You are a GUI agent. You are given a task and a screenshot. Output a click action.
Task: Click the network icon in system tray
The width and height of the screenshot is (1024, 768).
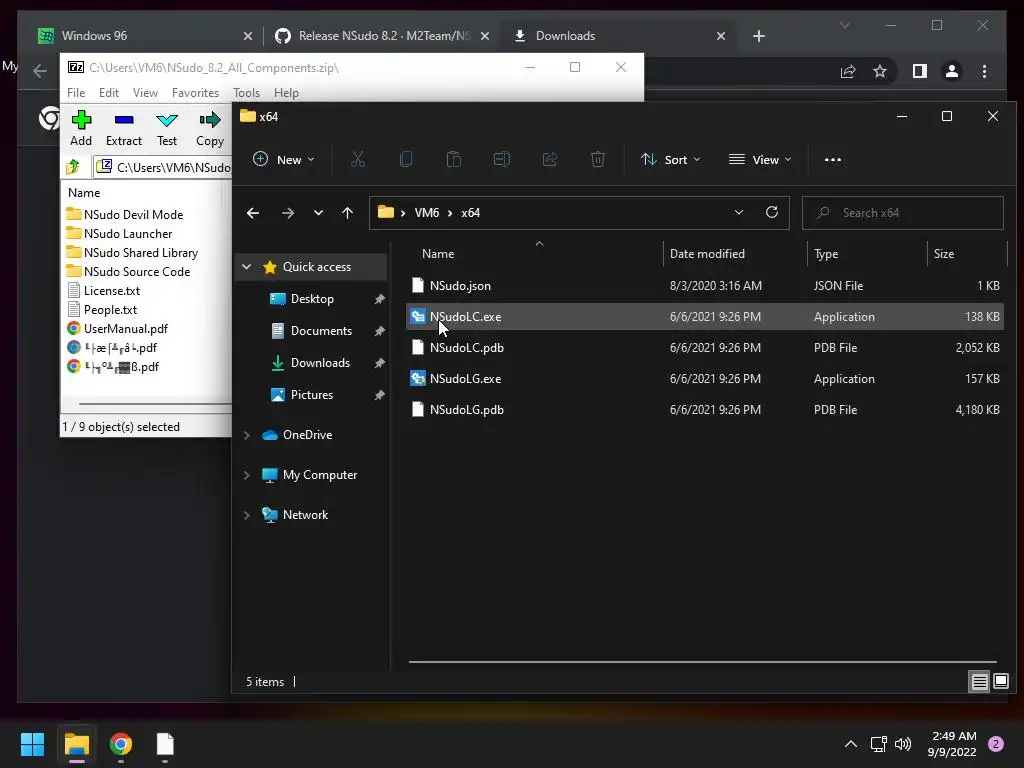[x=878, y=744]
